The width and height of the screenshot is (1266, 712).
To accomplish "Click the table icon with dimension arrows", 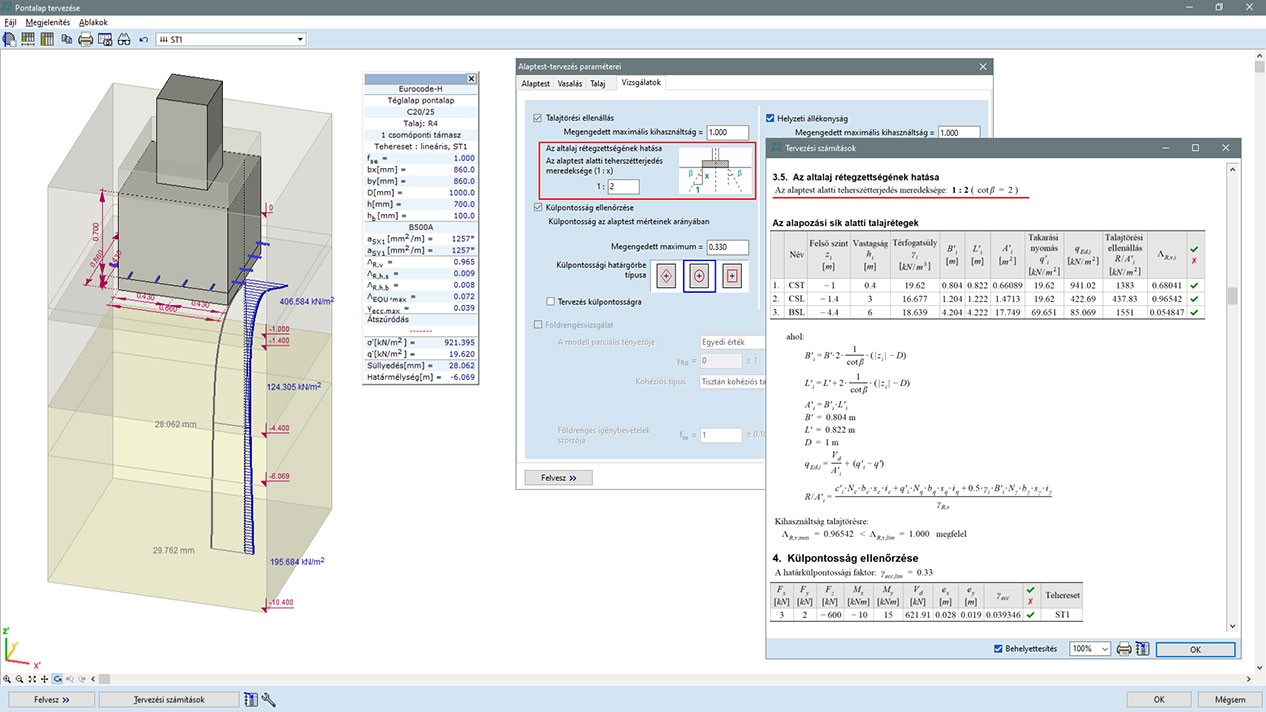I will (x=28, y=39).
